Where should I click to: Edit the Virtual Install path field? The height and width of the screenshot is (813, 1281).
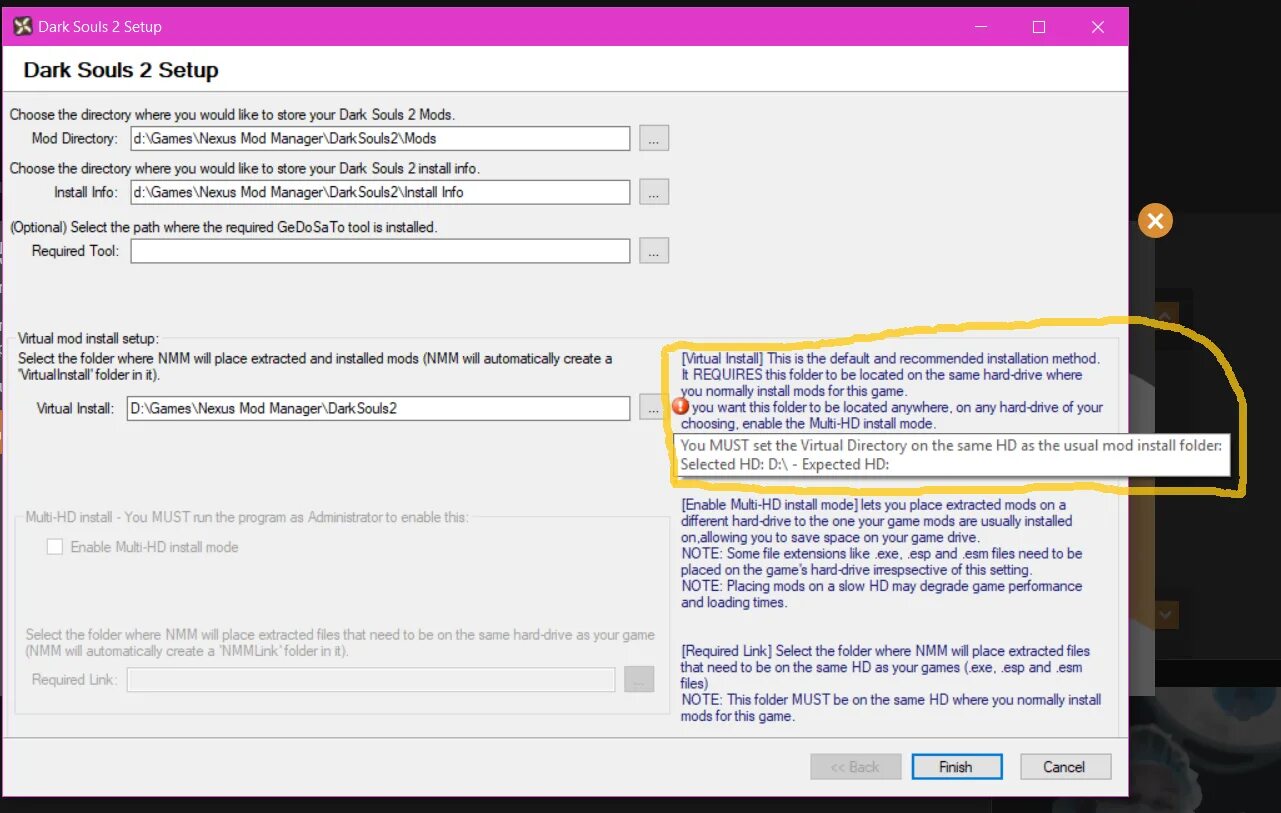[x=378, y=408]
